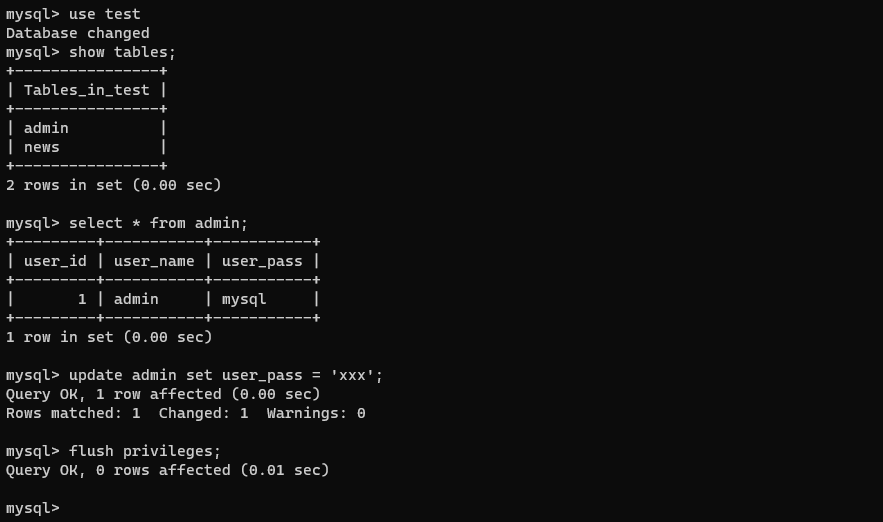Click the user_name column header
The image size is (883, 522).
[154, 261]
